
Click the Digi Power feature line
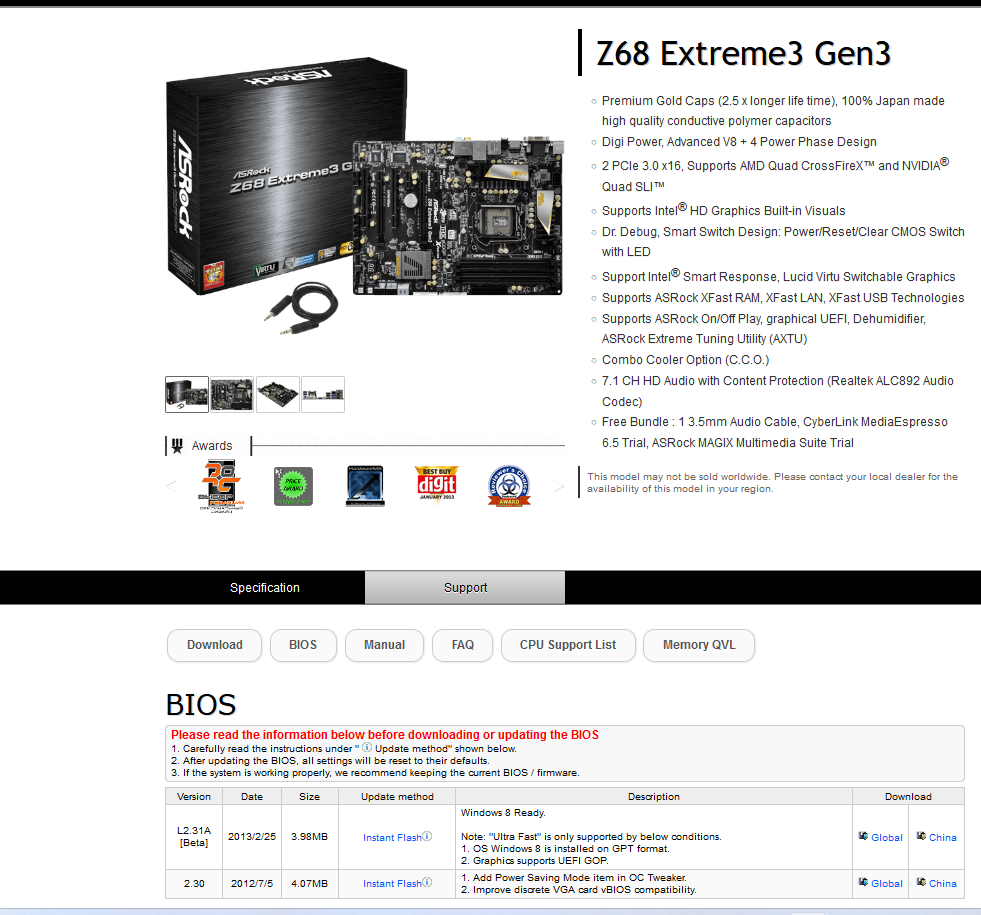point(739,142)
